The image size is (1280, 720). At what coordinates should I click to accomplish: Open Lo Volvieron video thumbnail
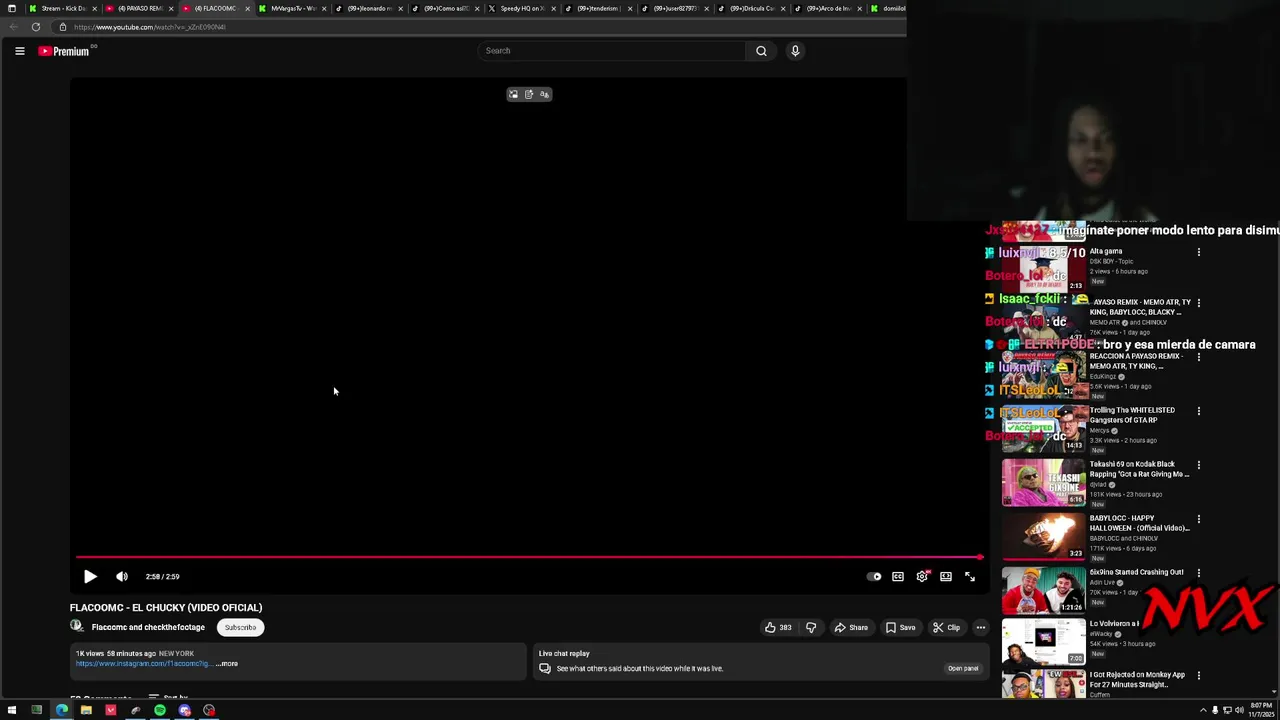pos(1044,644)
